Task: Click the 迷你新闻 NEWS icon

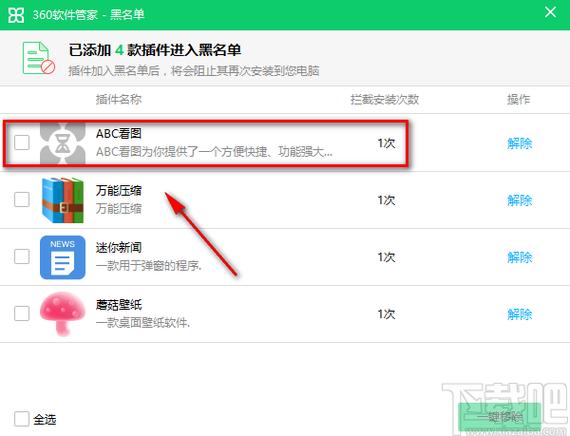Action: coord(63,257)
